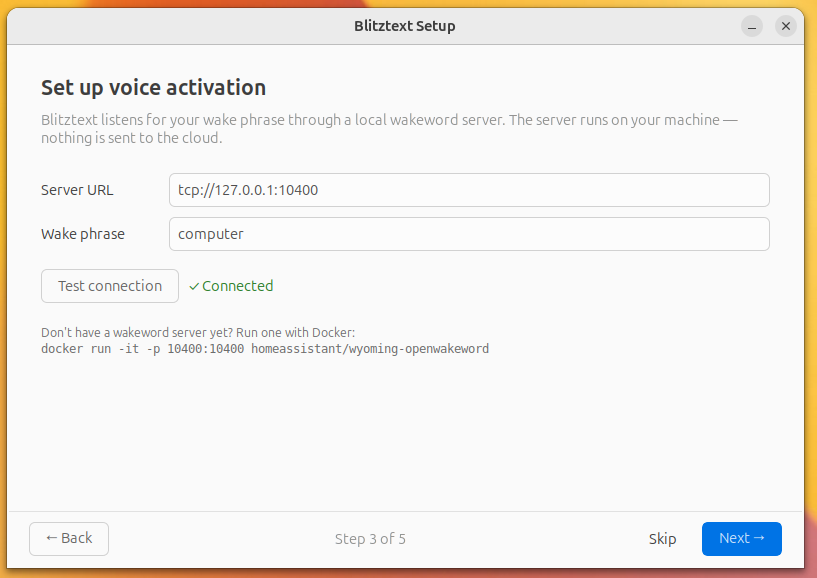Go back to the previous setup step

point(69,538)
